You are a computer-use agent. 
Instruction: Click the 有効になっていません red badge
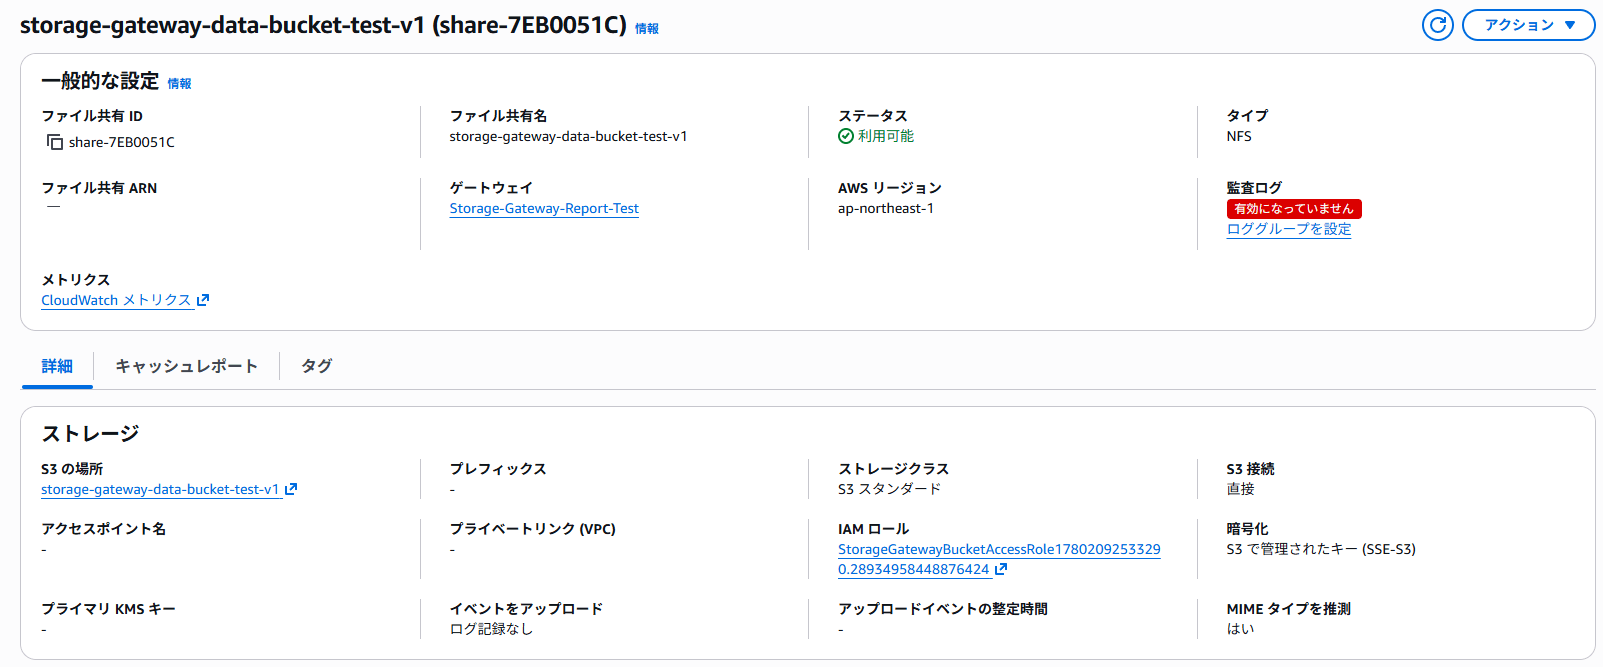[1294, 209]
